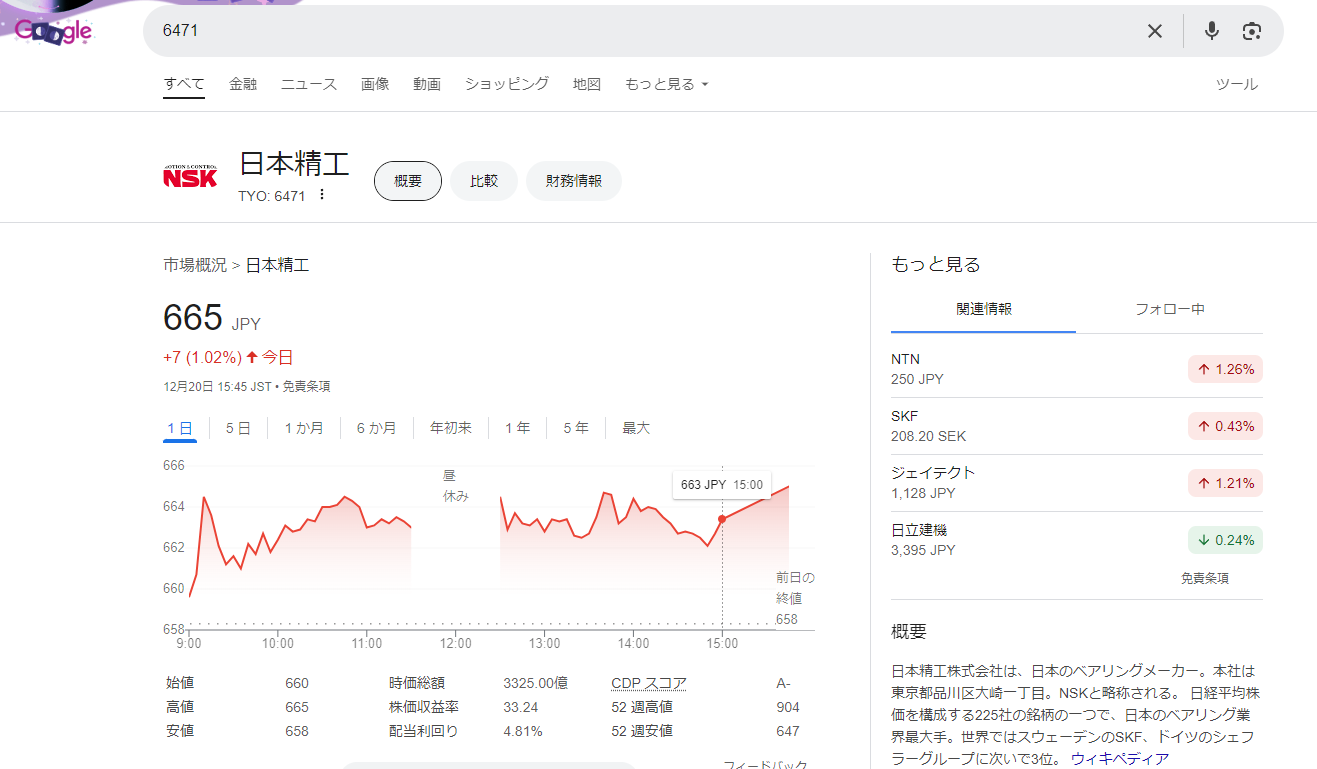Open Google Lens camera search icon
This screenshot has width=1317, height=769.
point(1252,31)
